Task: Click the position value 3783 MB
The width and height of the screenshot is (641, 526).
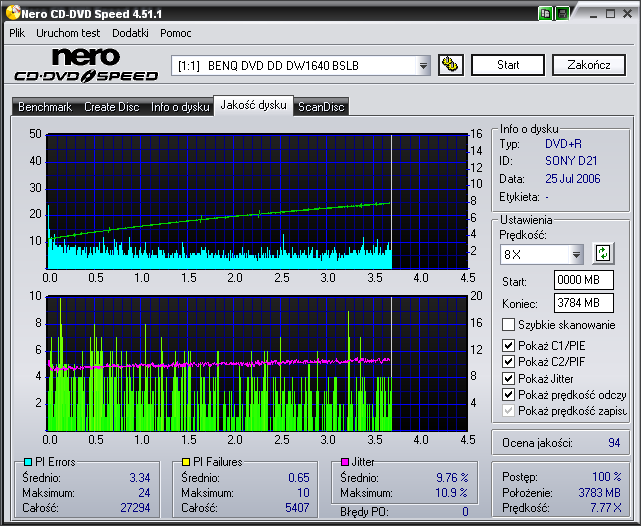Action: (x=599, y=493)
